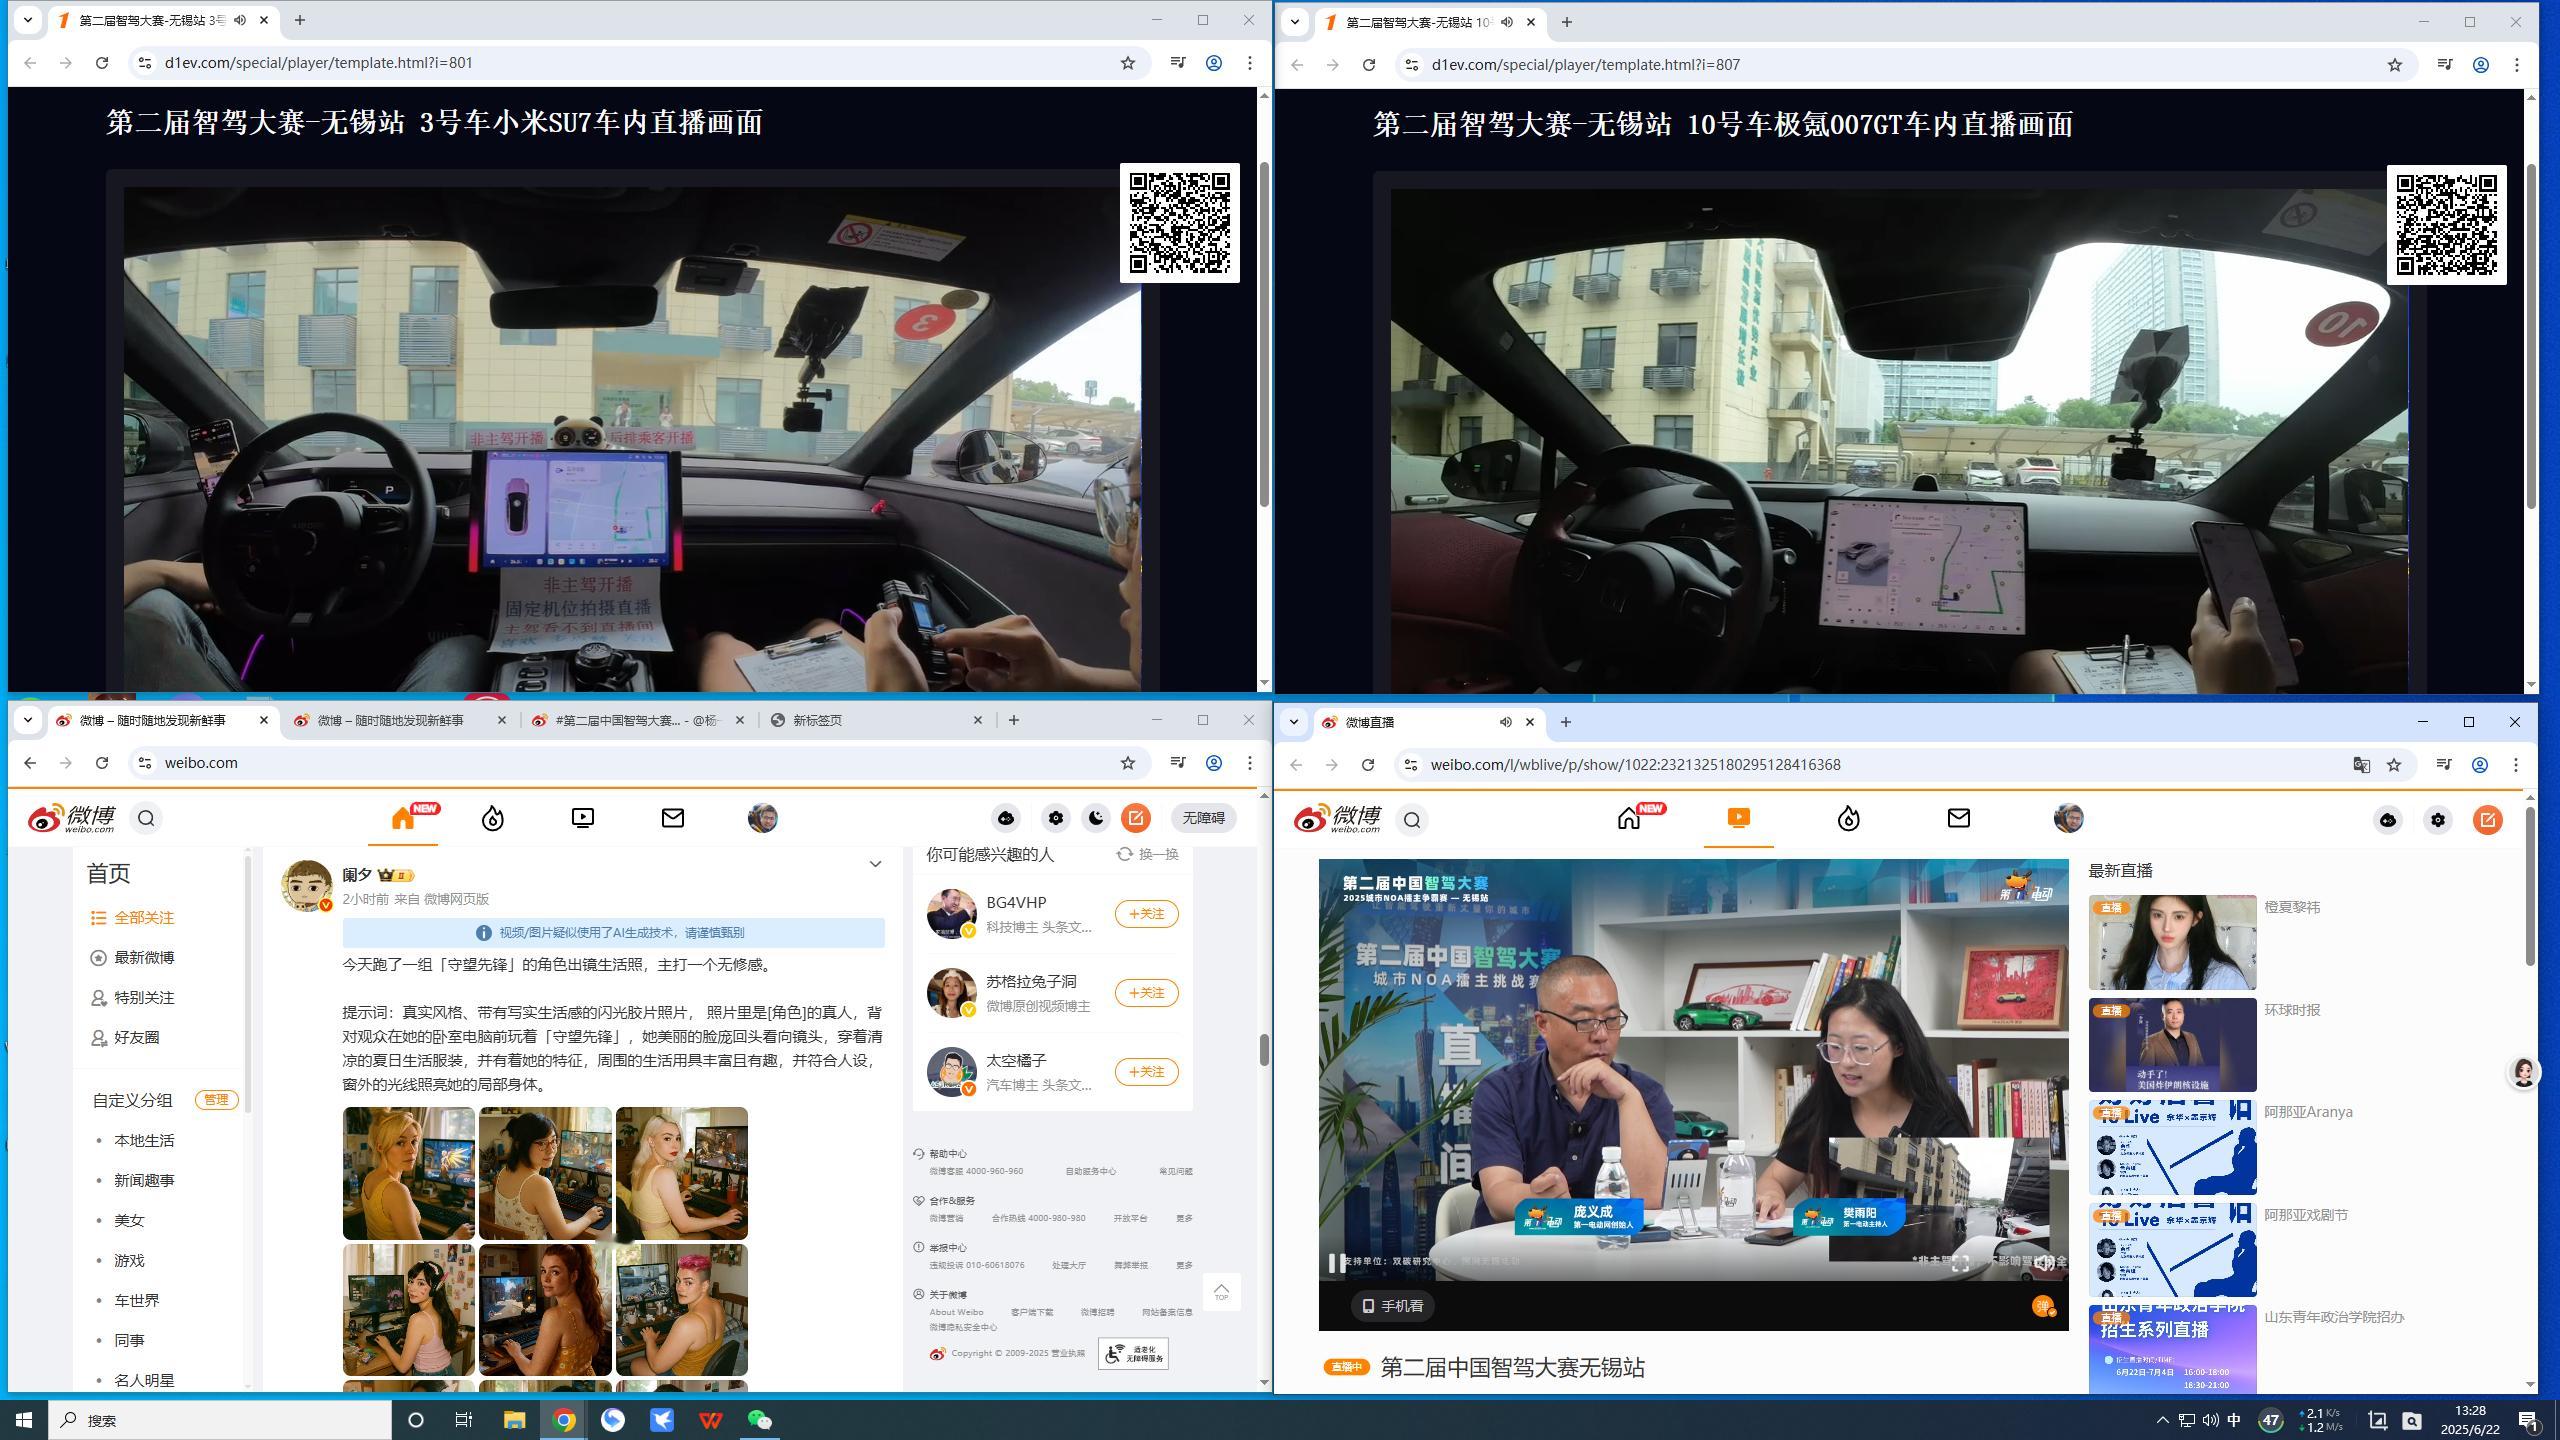Open WeChat from the taskbar
The height and width of the screenshot is (1440, 2560).
point(759,1420)
